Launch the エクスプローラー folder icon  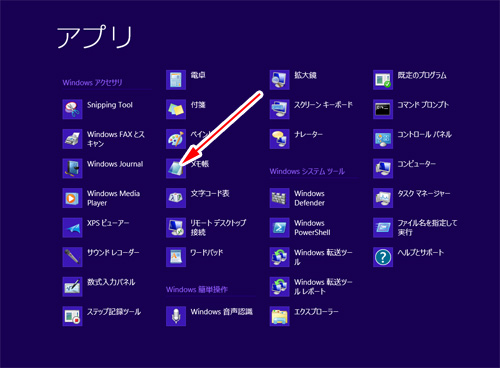tap(279, 316)
